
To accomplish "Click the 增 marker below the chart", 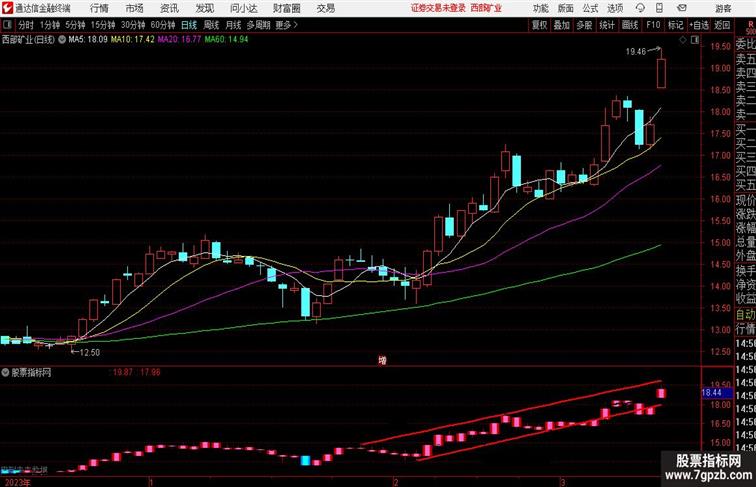I will (382, 360).
